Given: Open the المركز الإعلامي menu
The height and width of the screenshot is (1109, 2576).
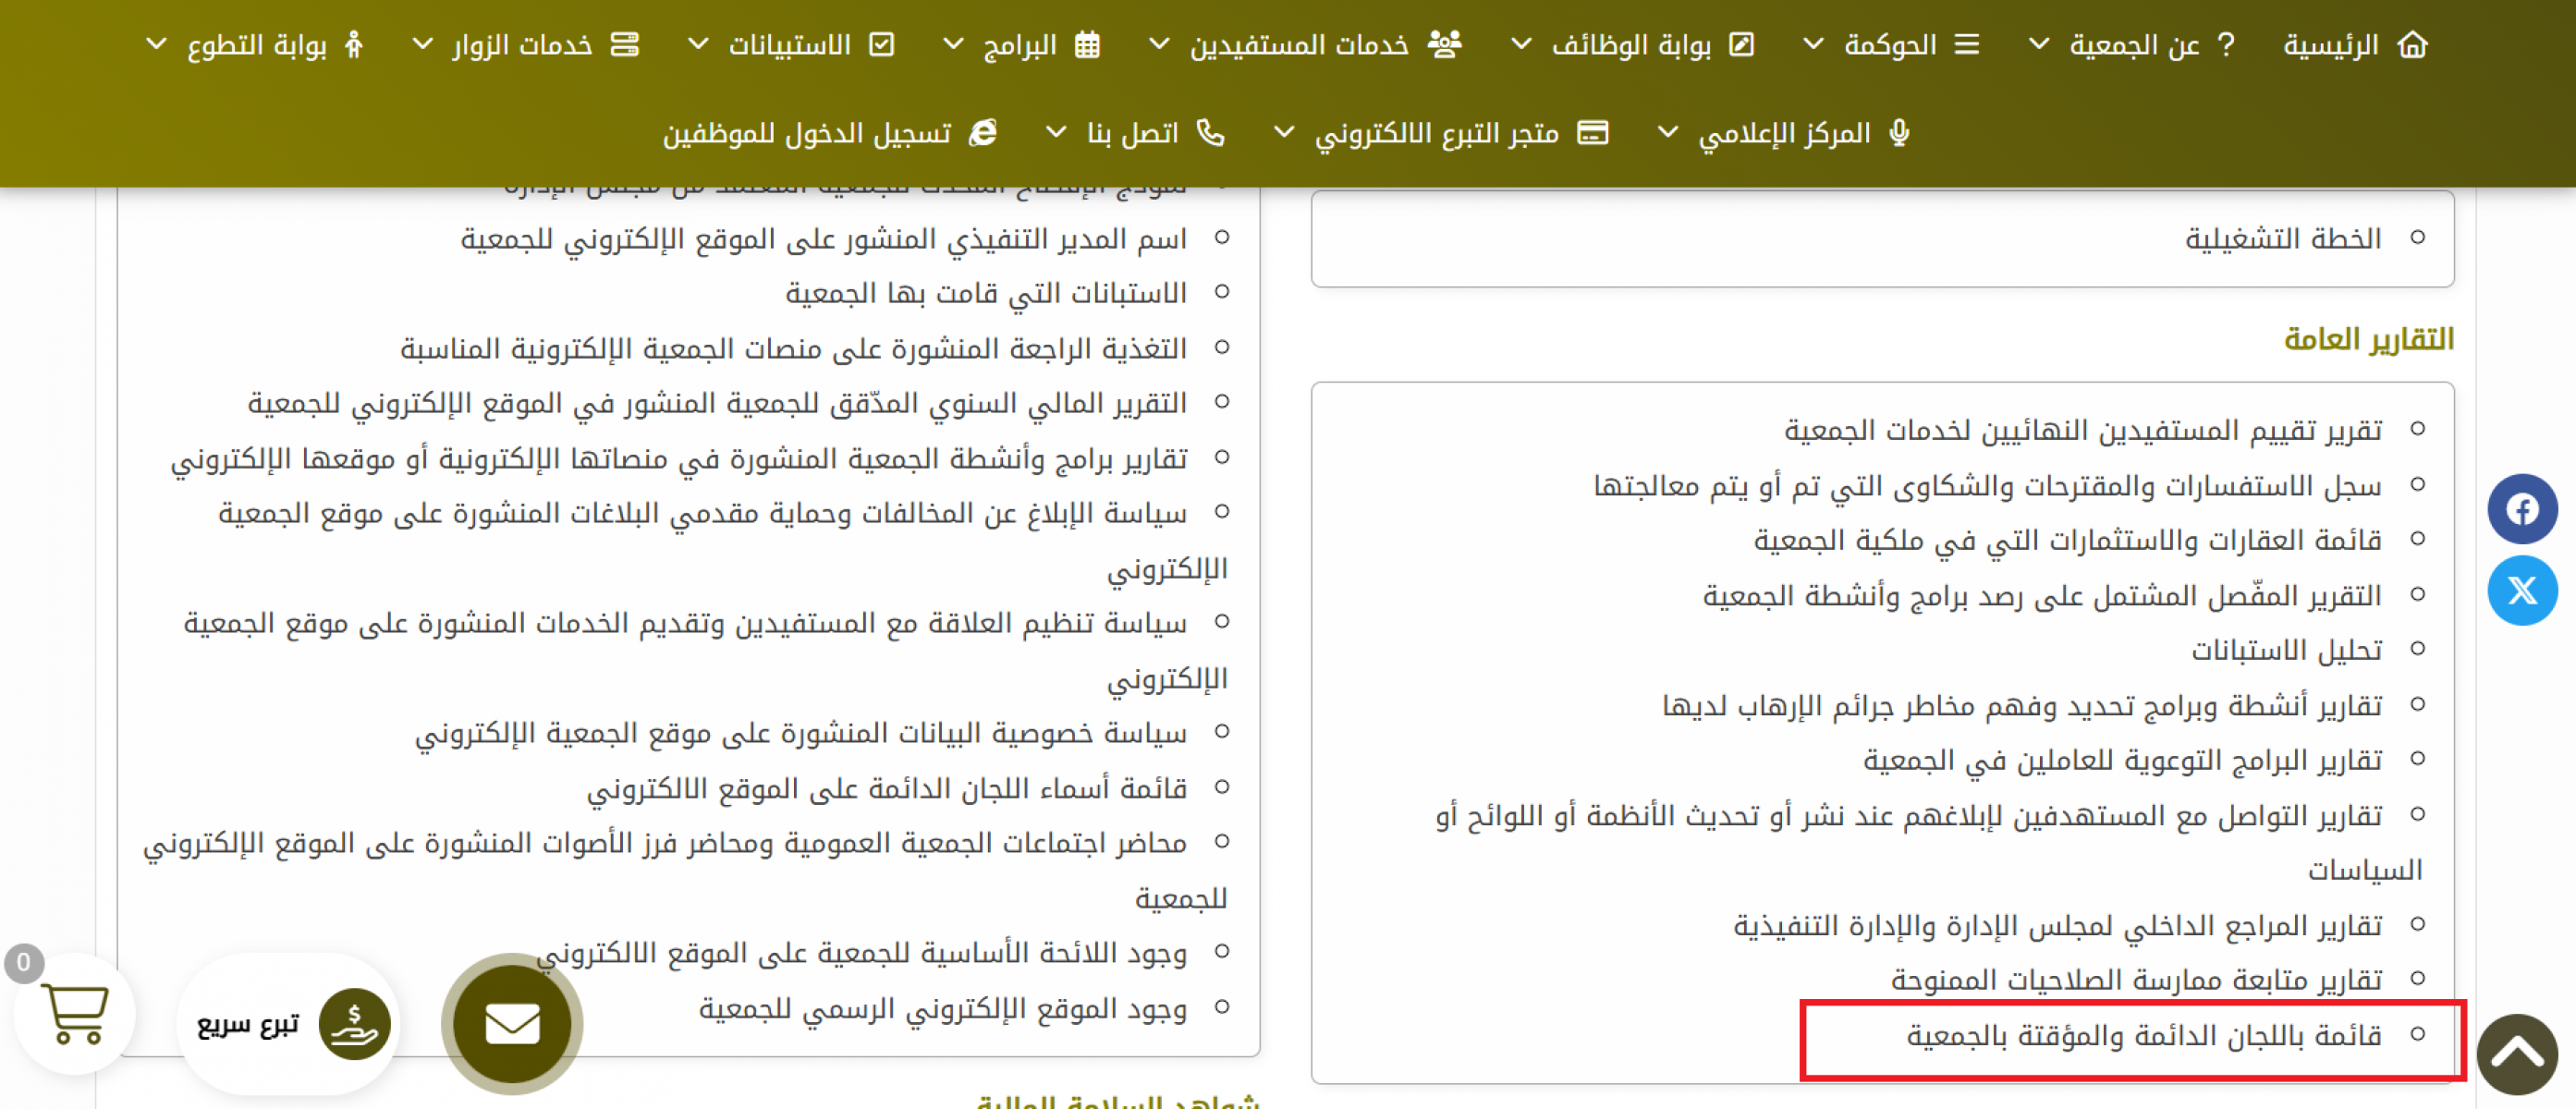Looking at the screenshot, I should [x=1785, y=133].
